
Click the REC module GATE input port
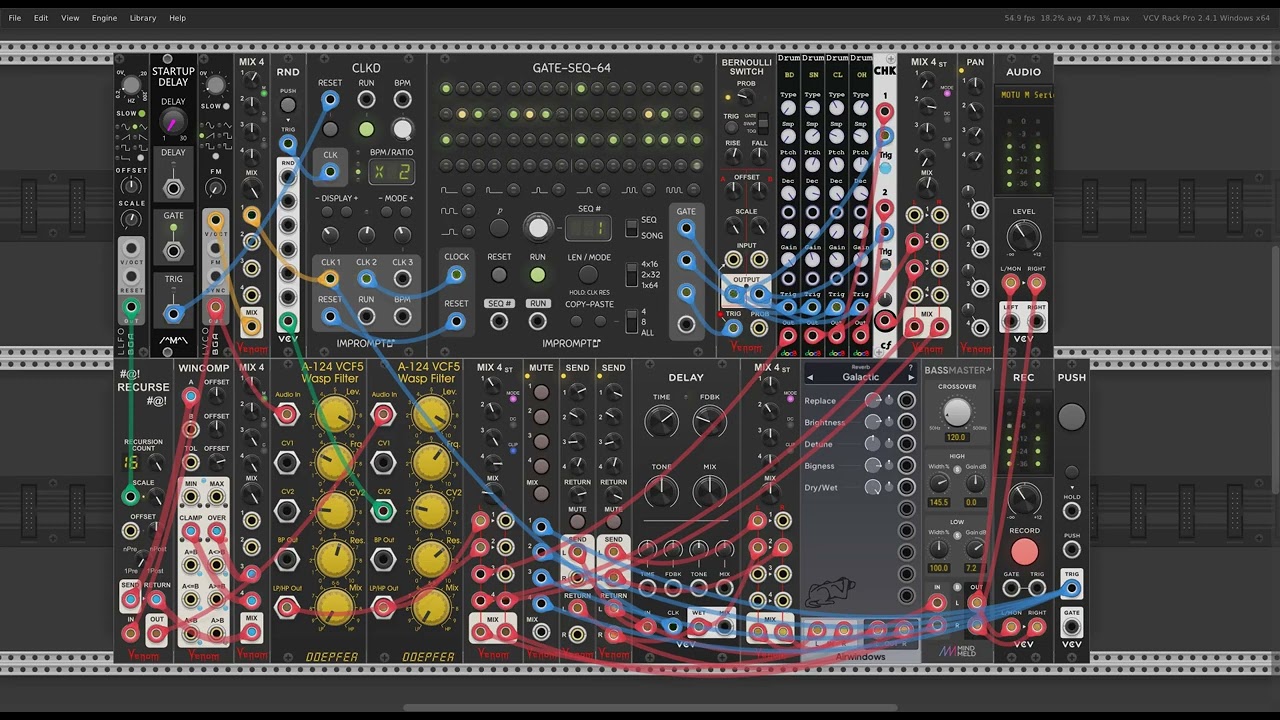pyautogui.click(x=1011, y=589)
